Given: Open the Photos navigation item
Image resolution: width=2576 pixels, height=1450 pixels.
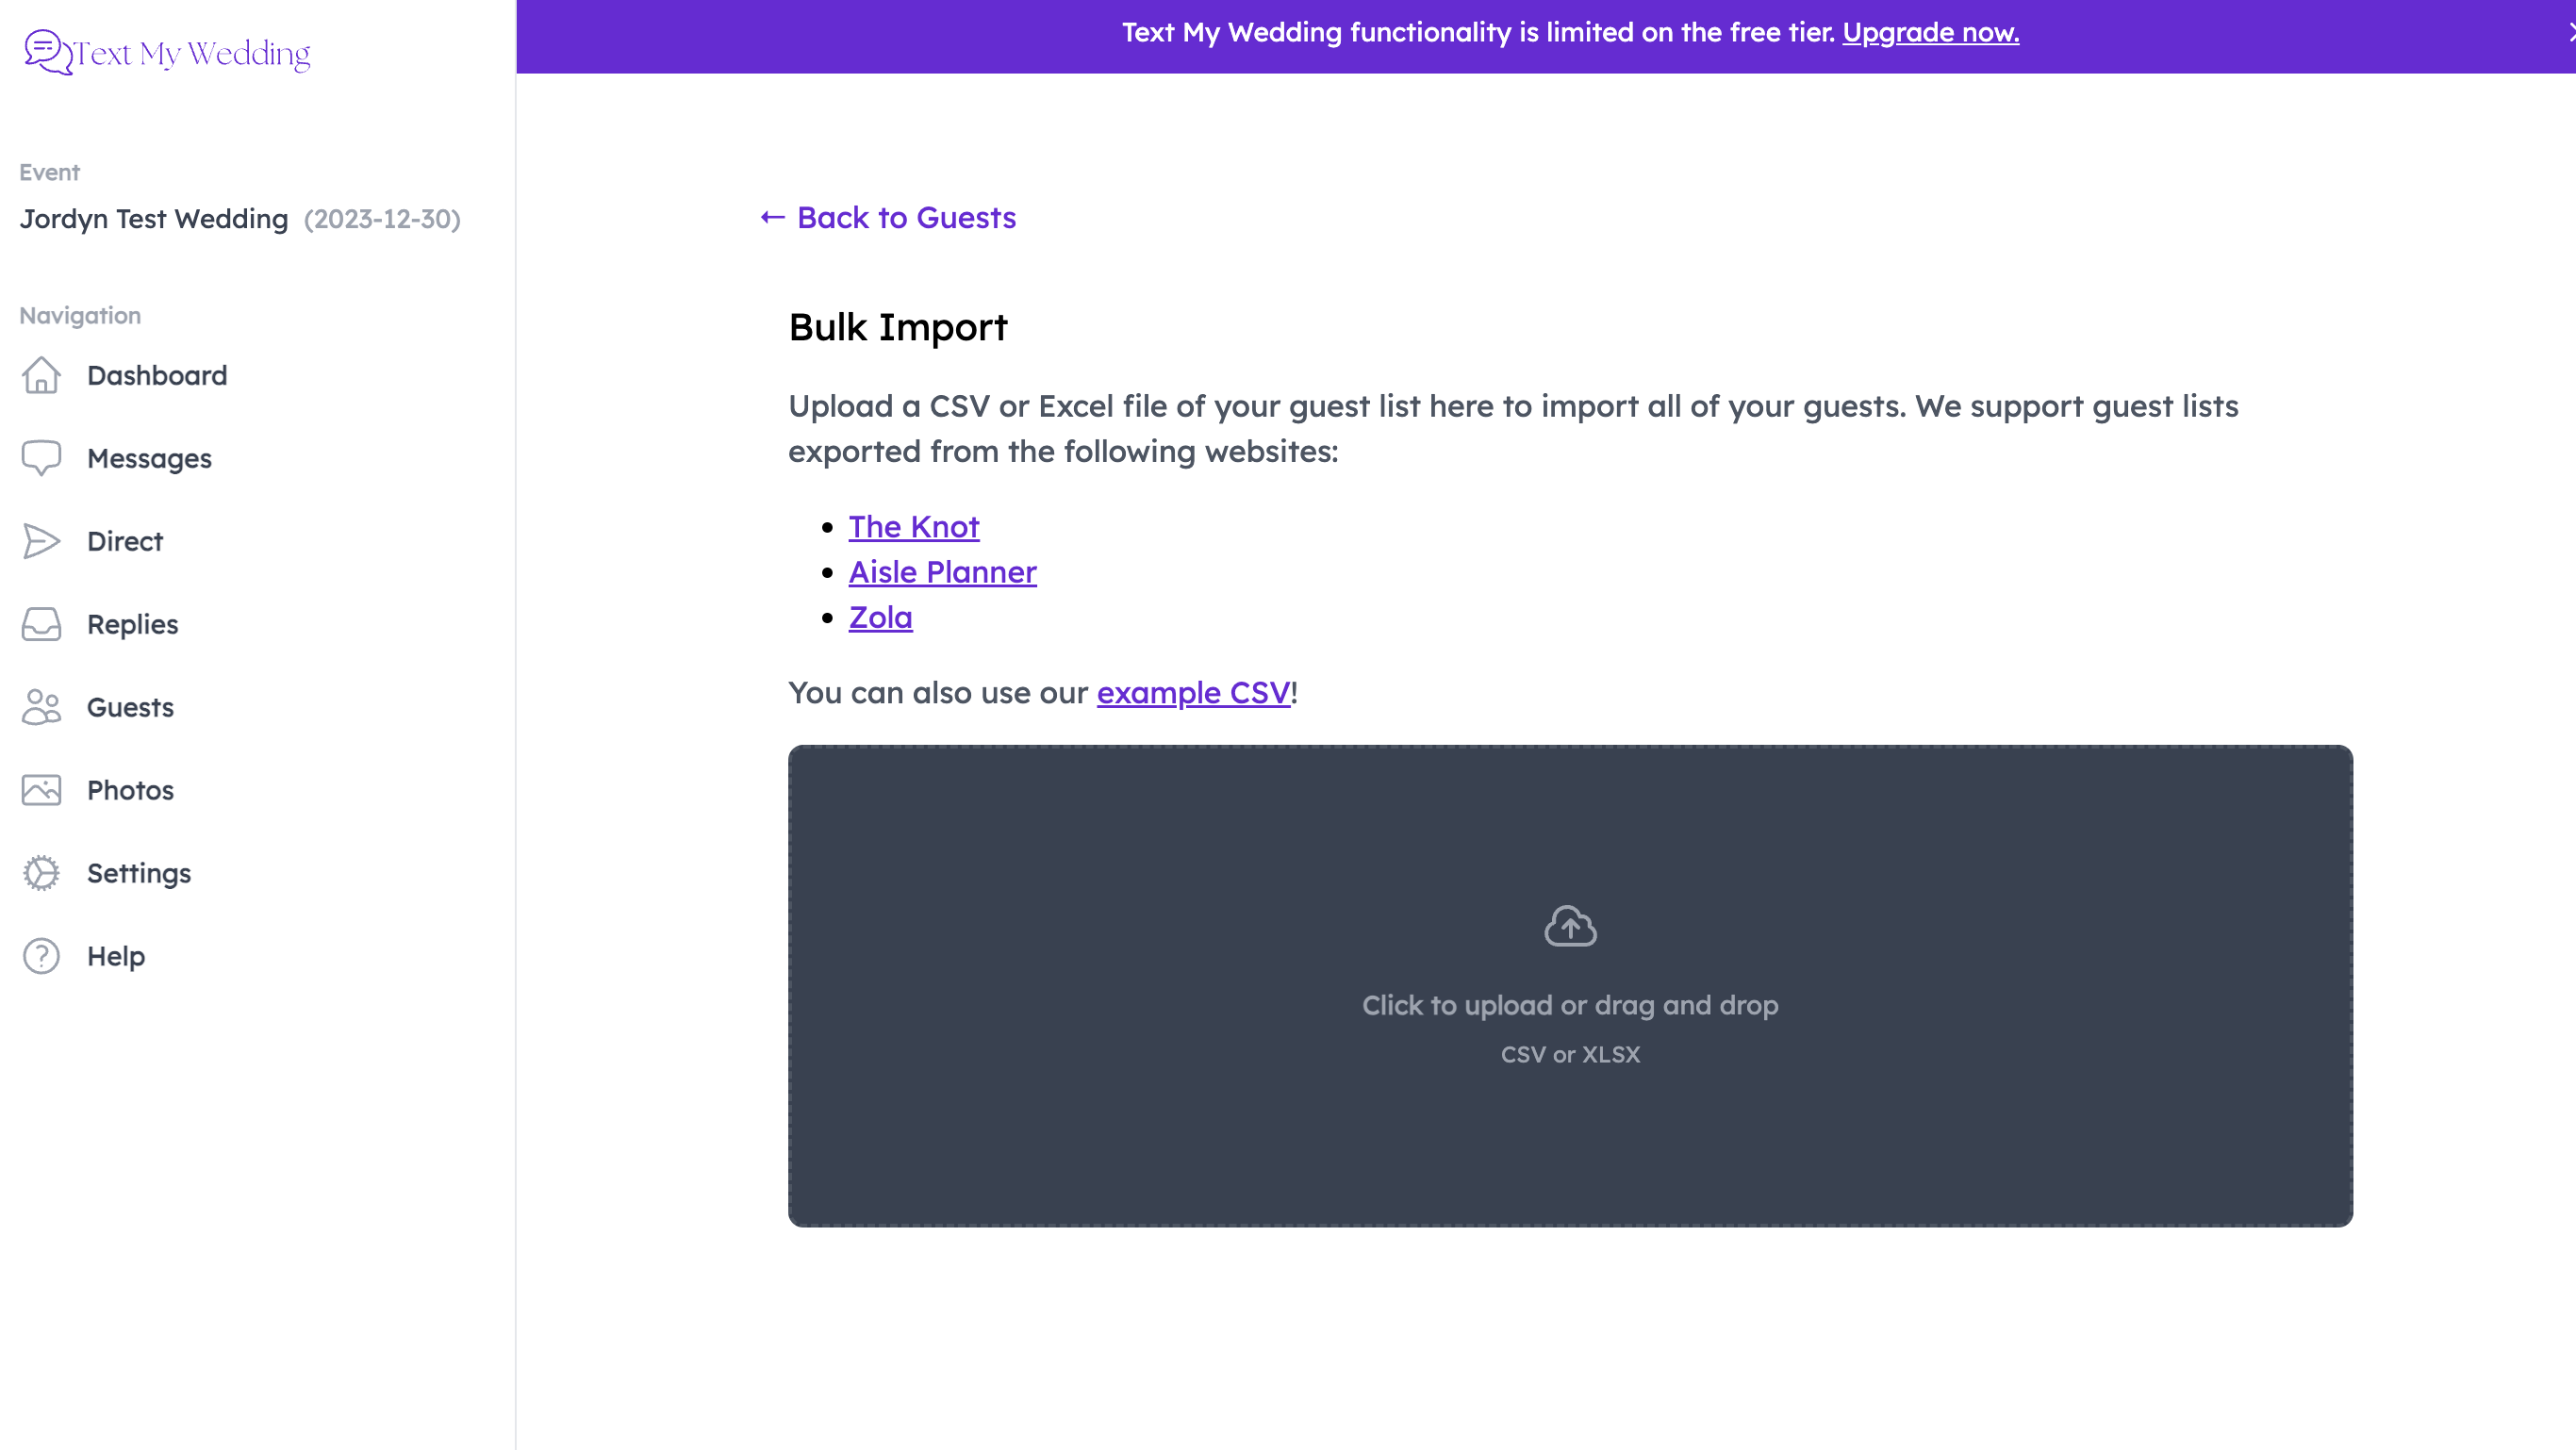Looking at the screenshot, I should (x=130, y=790).
